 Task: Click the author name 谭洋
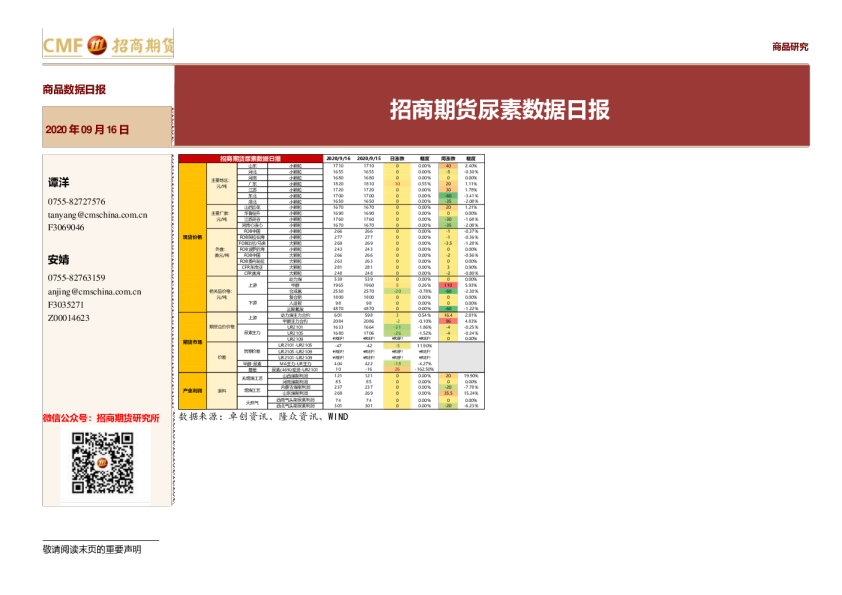[x=59, y=183]
